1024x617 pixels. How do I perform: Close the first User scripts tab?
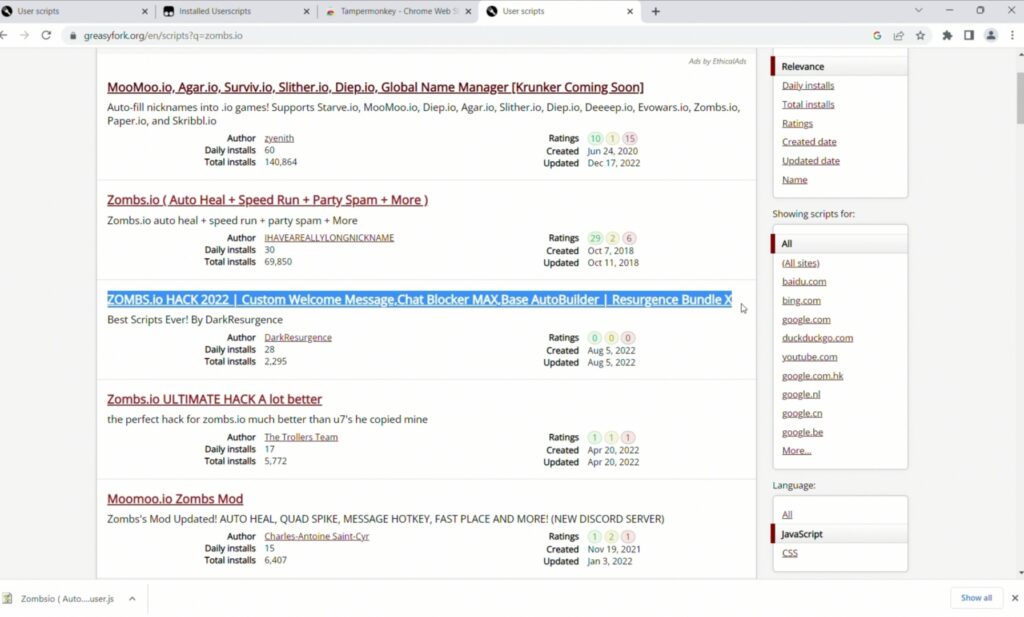[145, 11]
